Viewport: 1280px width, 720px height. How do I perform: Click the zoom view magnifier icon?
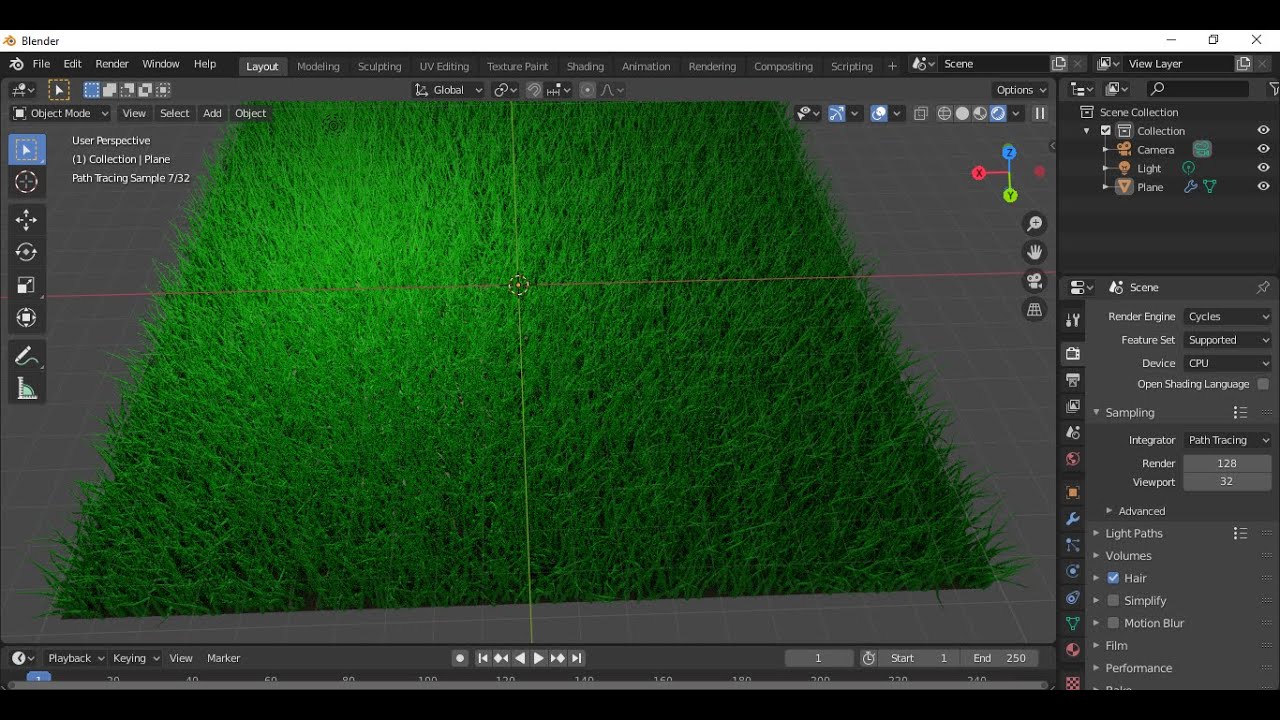(1035, 224)
